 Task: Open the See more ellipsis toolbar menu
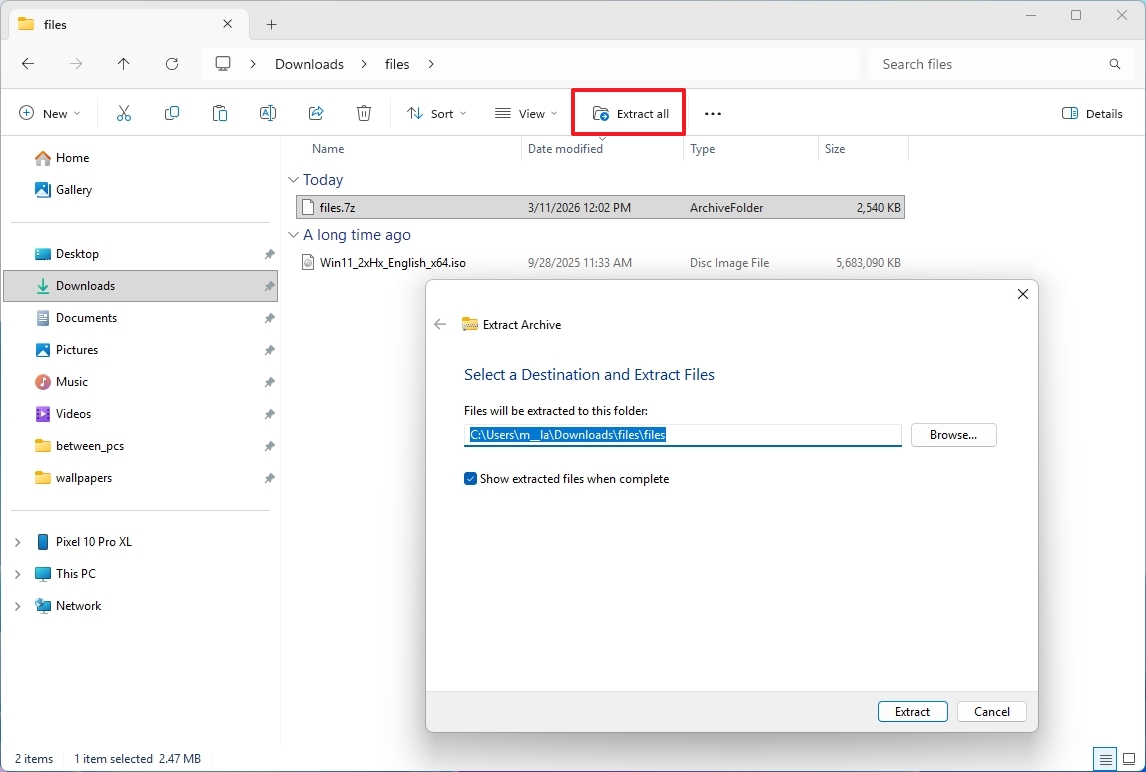tap(712, 113)
